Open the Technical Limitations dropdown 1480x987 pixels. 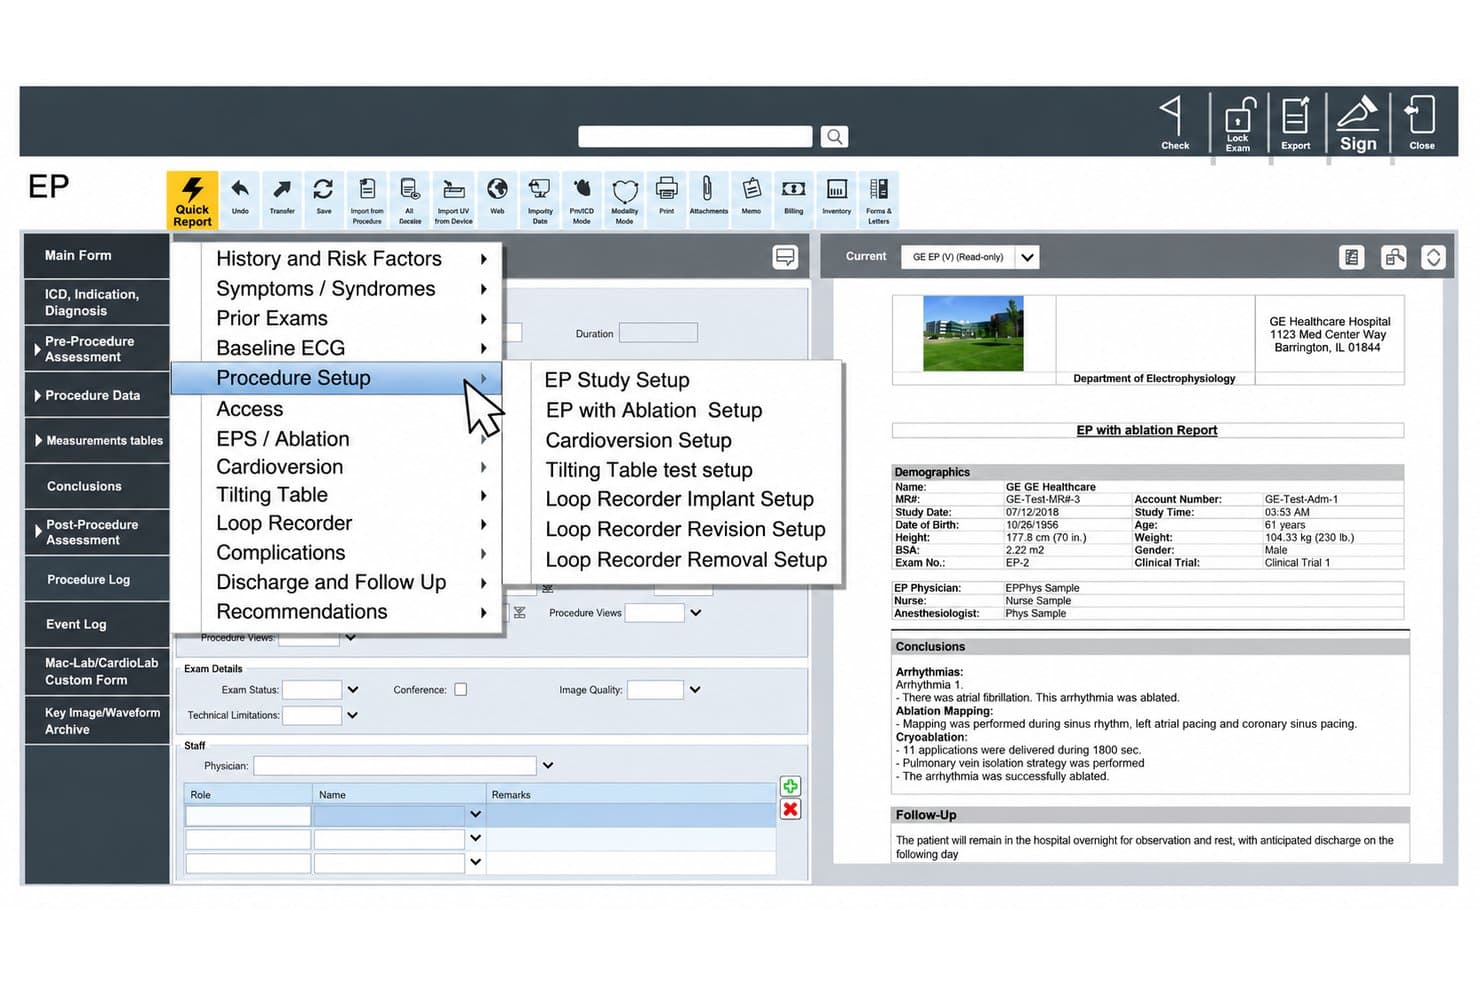(352, 715)
